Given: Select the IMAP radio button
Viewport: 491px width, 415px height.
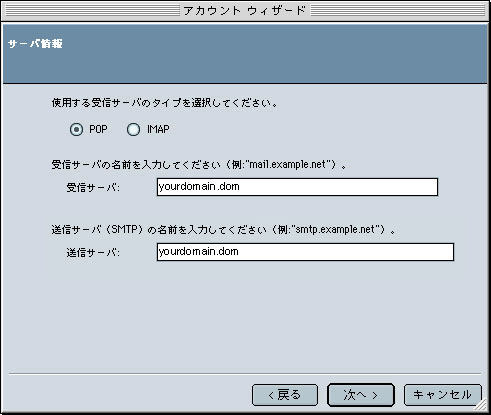Looking at the screenshot, I should point(133,129).
